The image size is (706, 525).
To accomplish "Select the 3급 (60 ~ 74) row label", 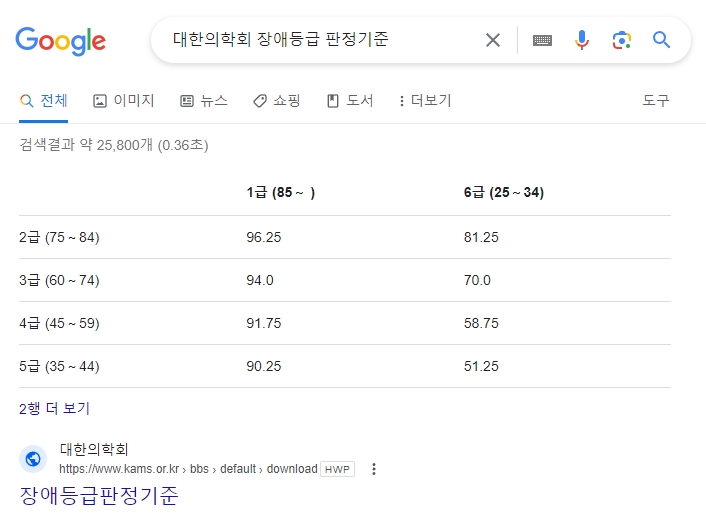I will (x=59, y=280).
